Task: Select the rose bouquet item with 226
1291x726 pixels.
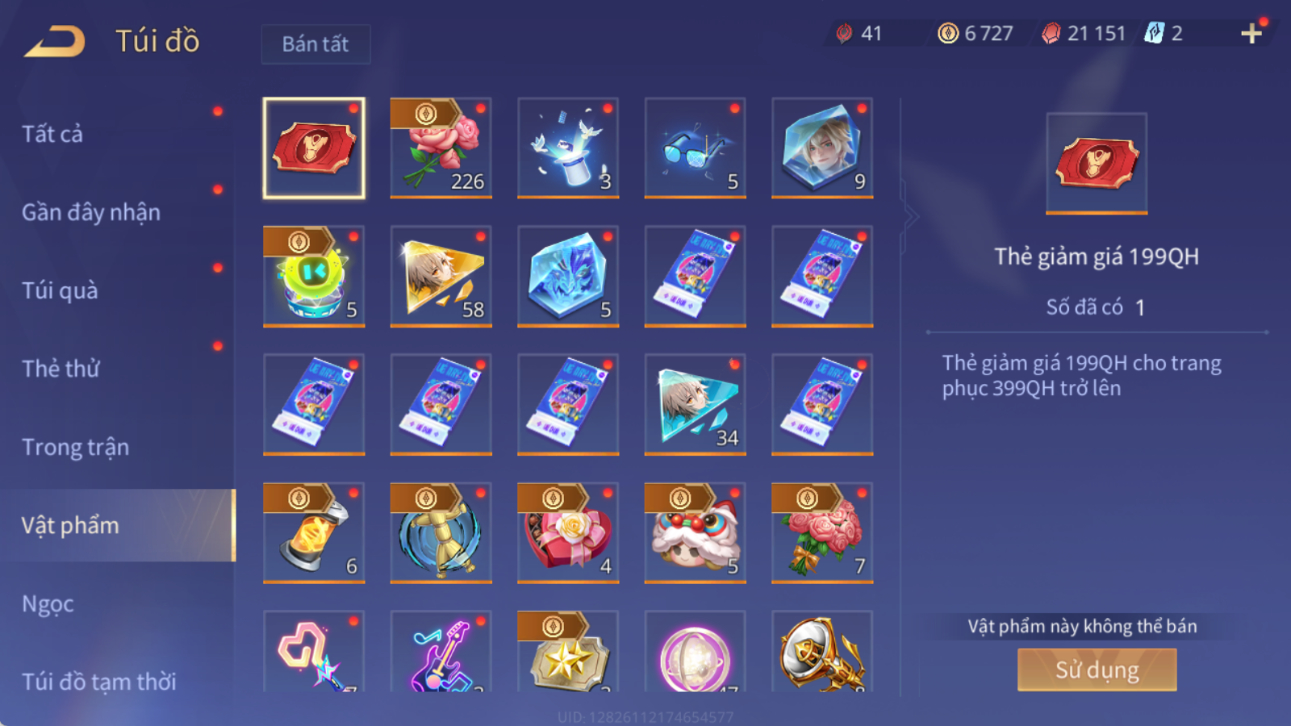Action: 441,148
